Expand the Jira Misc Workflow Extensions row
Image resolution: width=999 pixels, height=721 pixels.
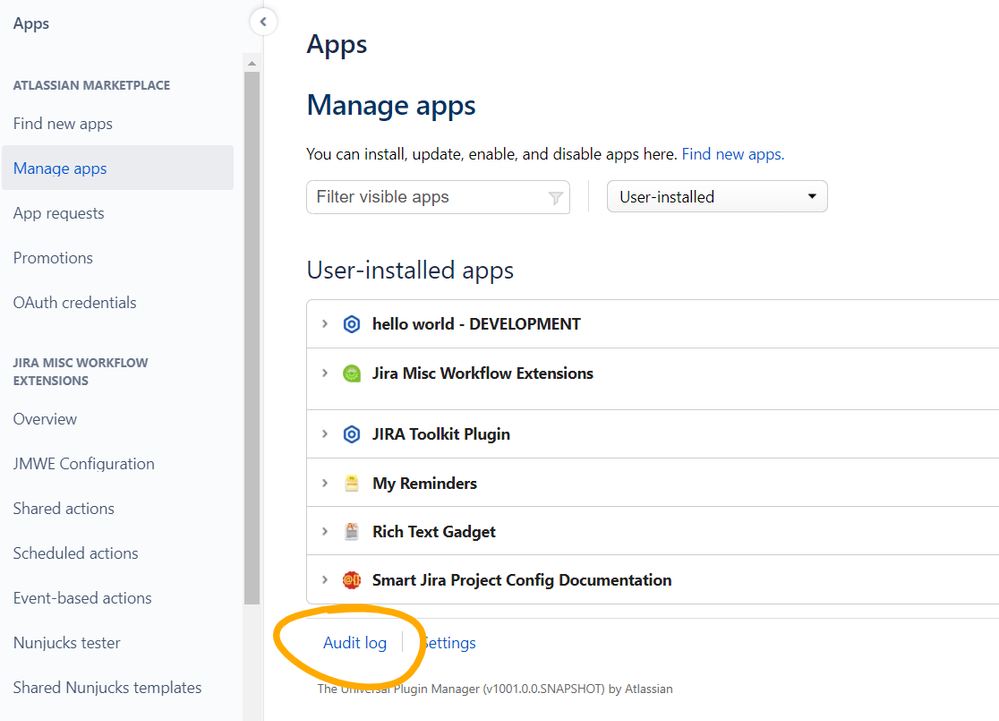tap(325, 373)
